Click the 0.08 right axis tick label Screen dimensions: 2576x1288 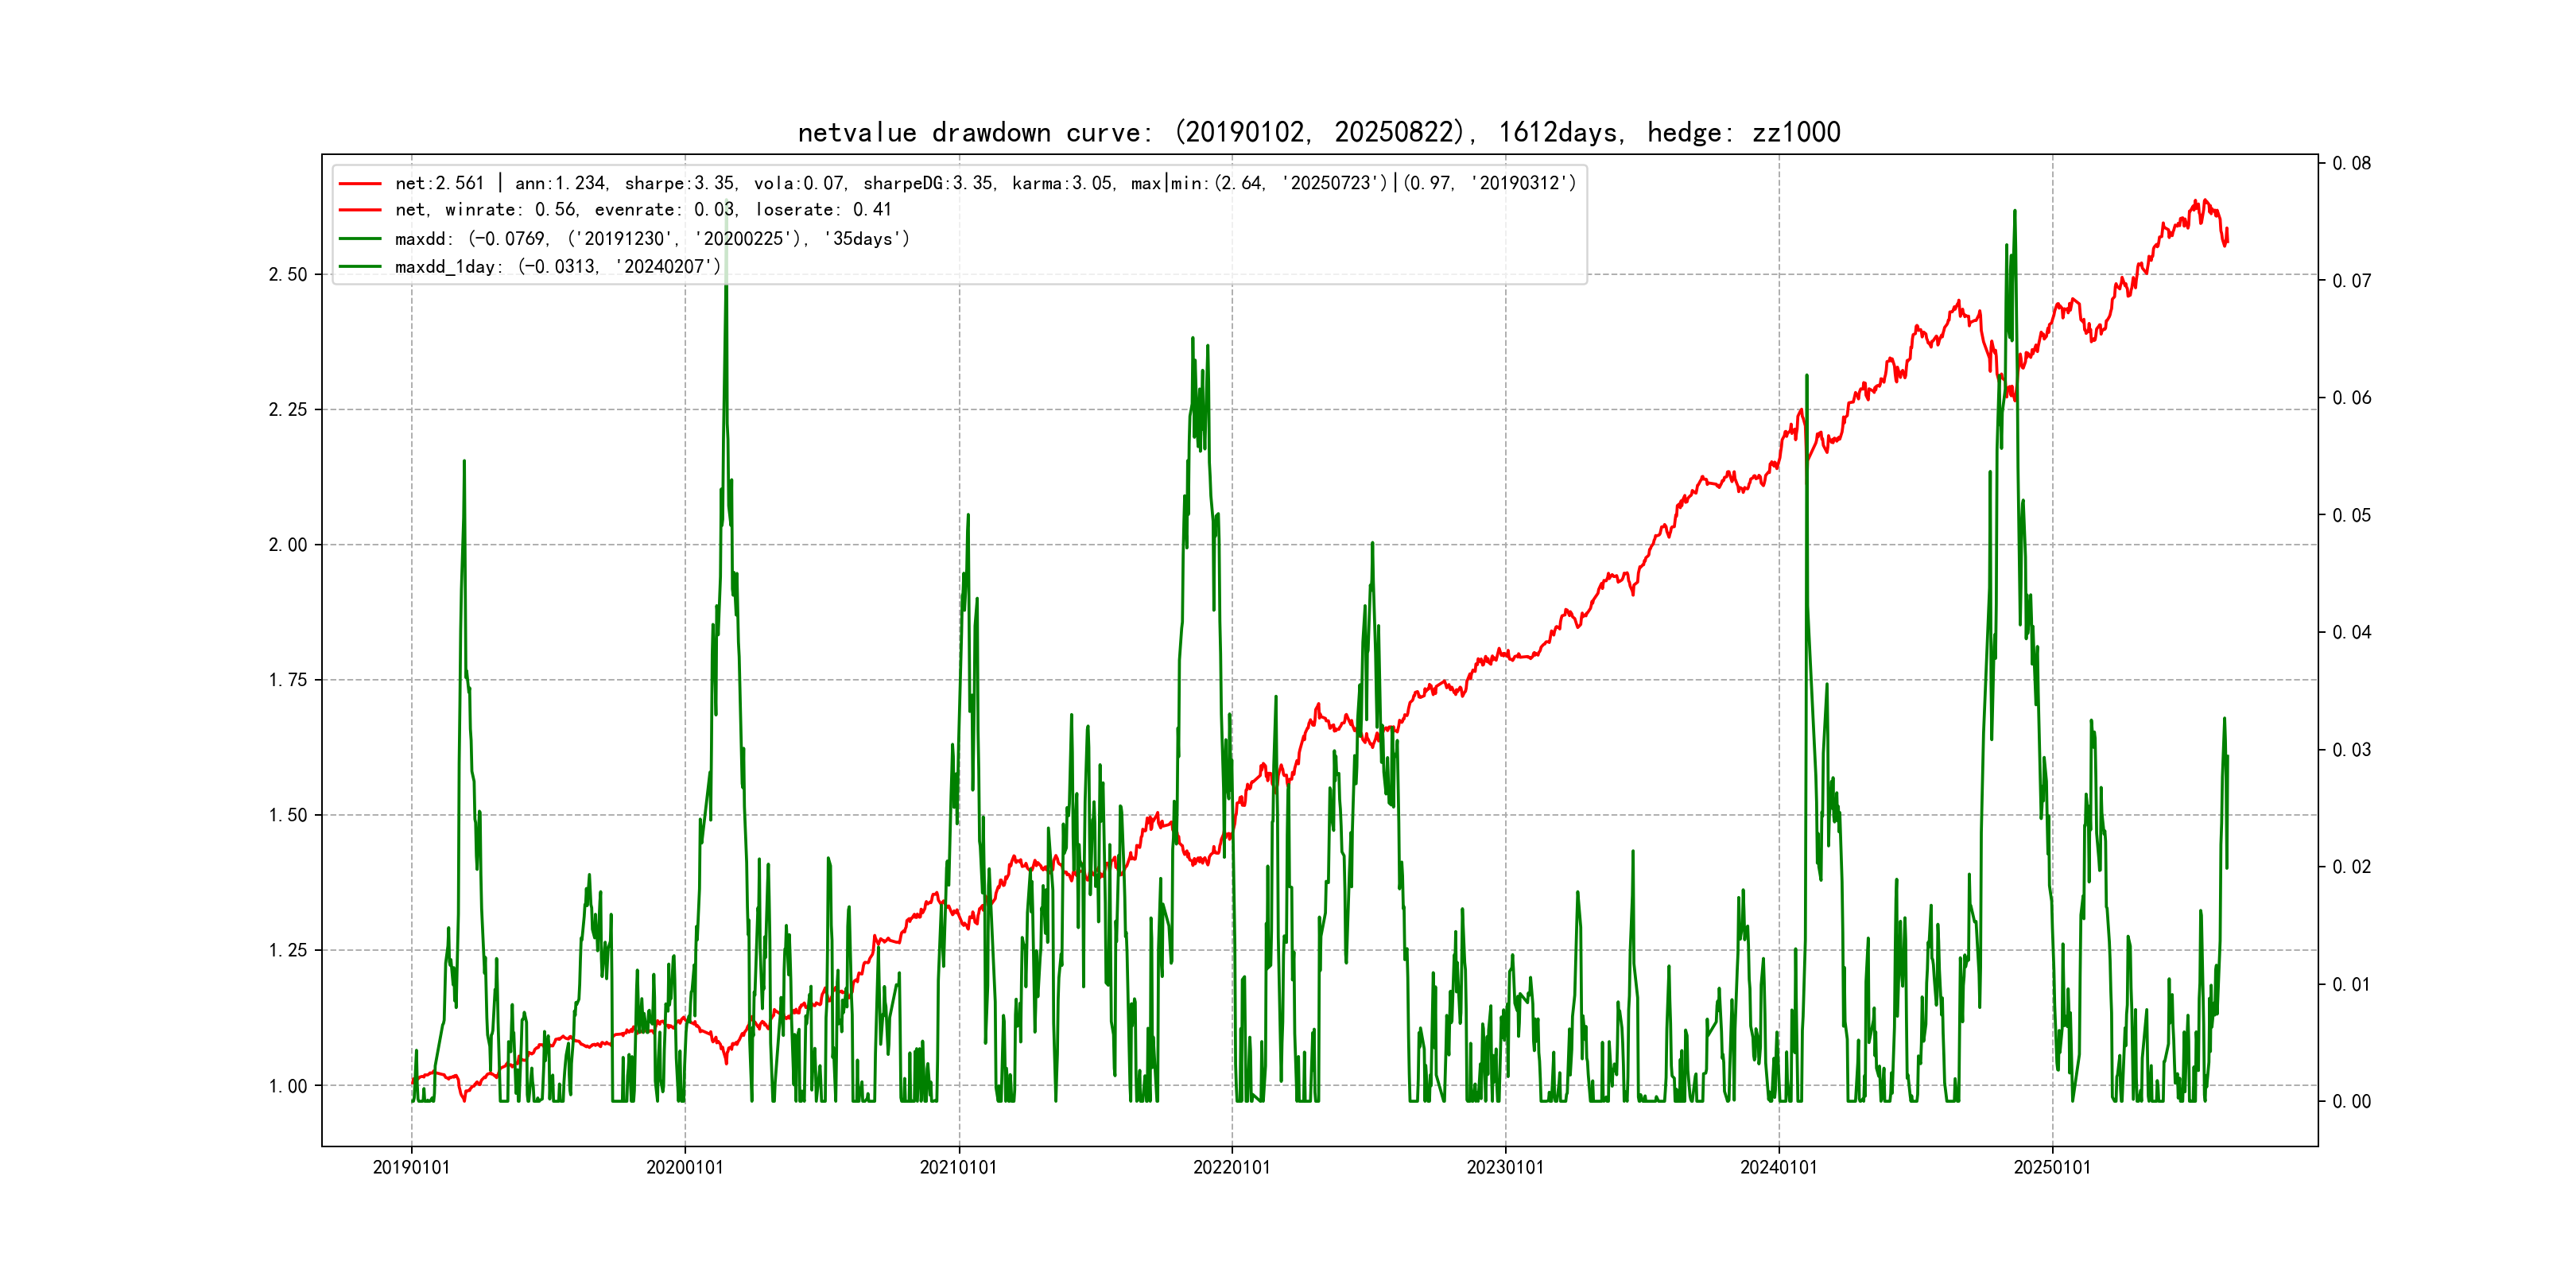pyautogui.click(x=2351, y=163)
